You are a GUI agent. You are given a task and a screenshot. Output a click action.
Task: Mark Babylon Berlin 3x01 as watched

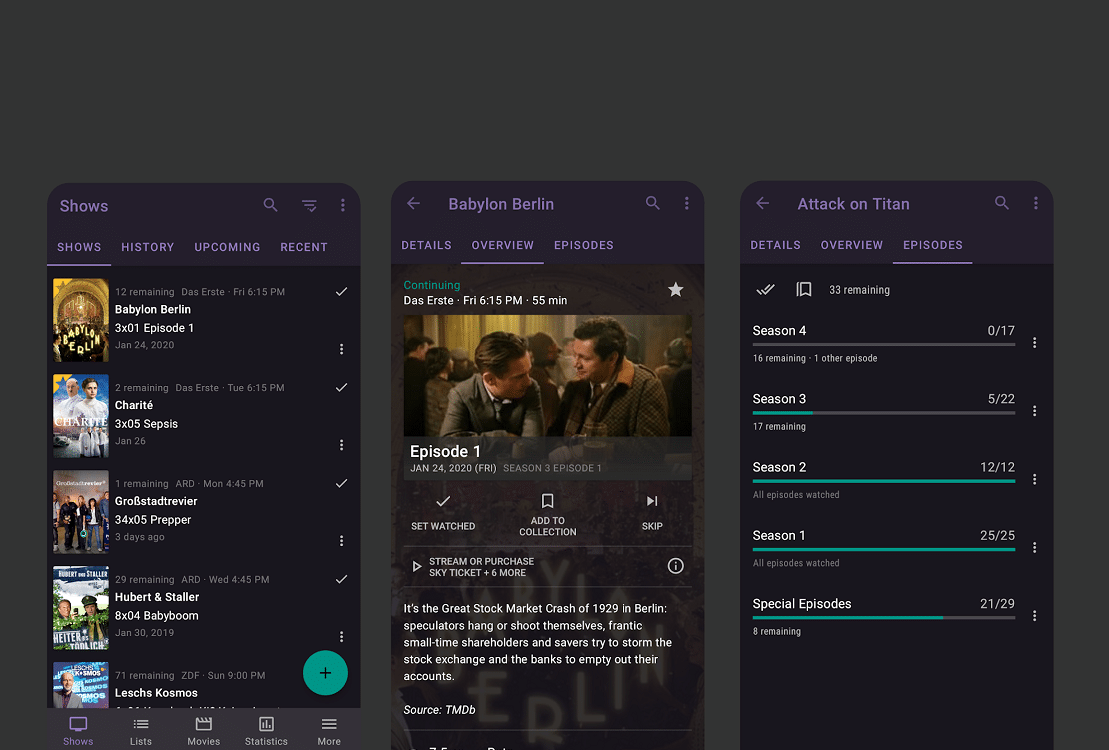[x=342, y=292]
